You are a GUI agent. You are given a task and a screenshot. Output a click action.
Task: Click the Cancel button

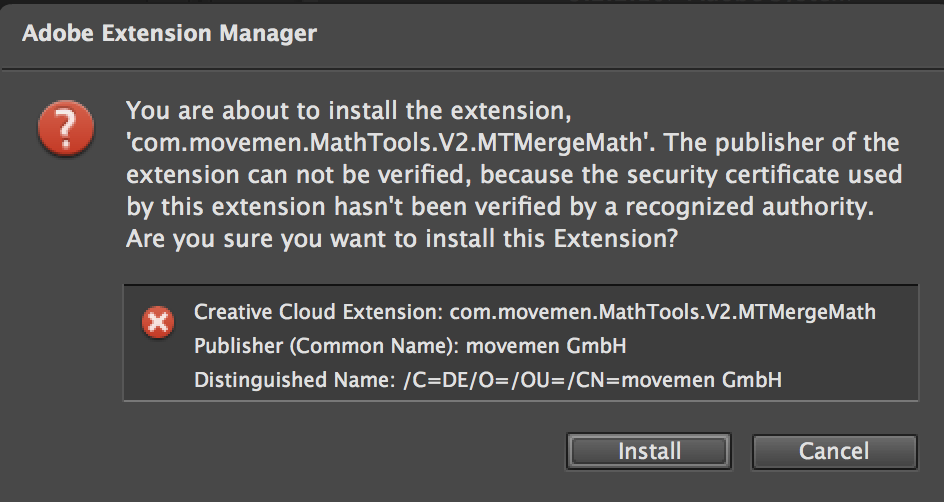tap(834, 451)
